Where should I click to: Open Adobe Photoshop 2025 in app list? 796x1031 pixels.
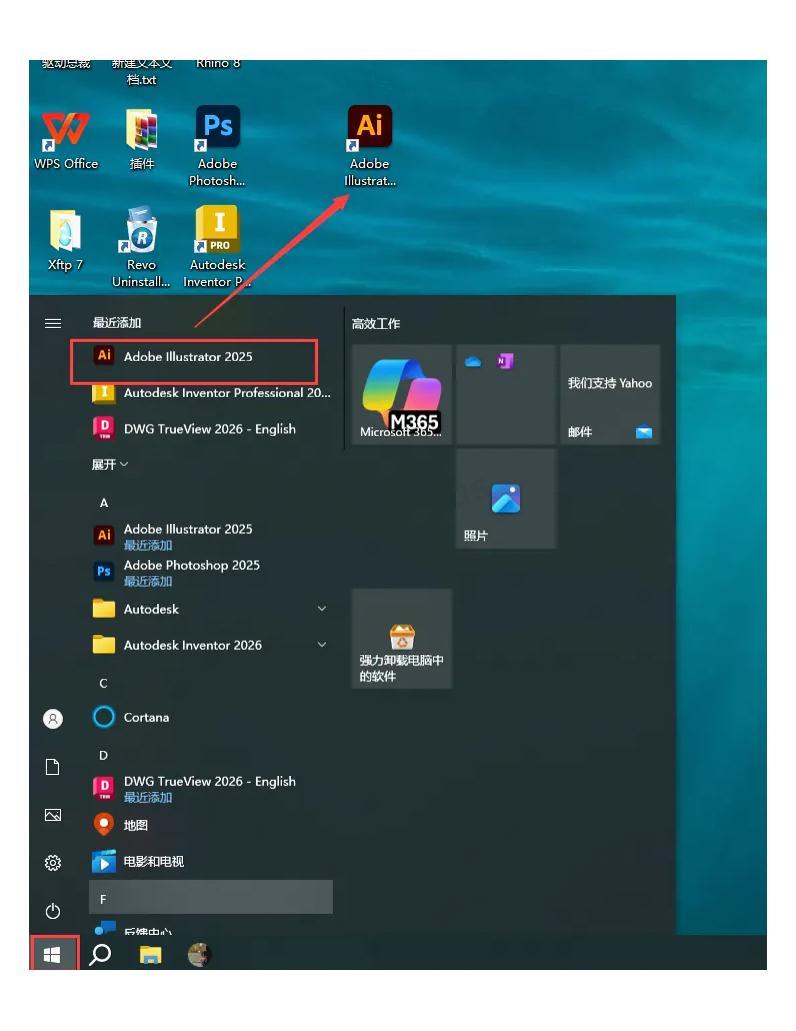pyautogui.click(x=210, y=572)
